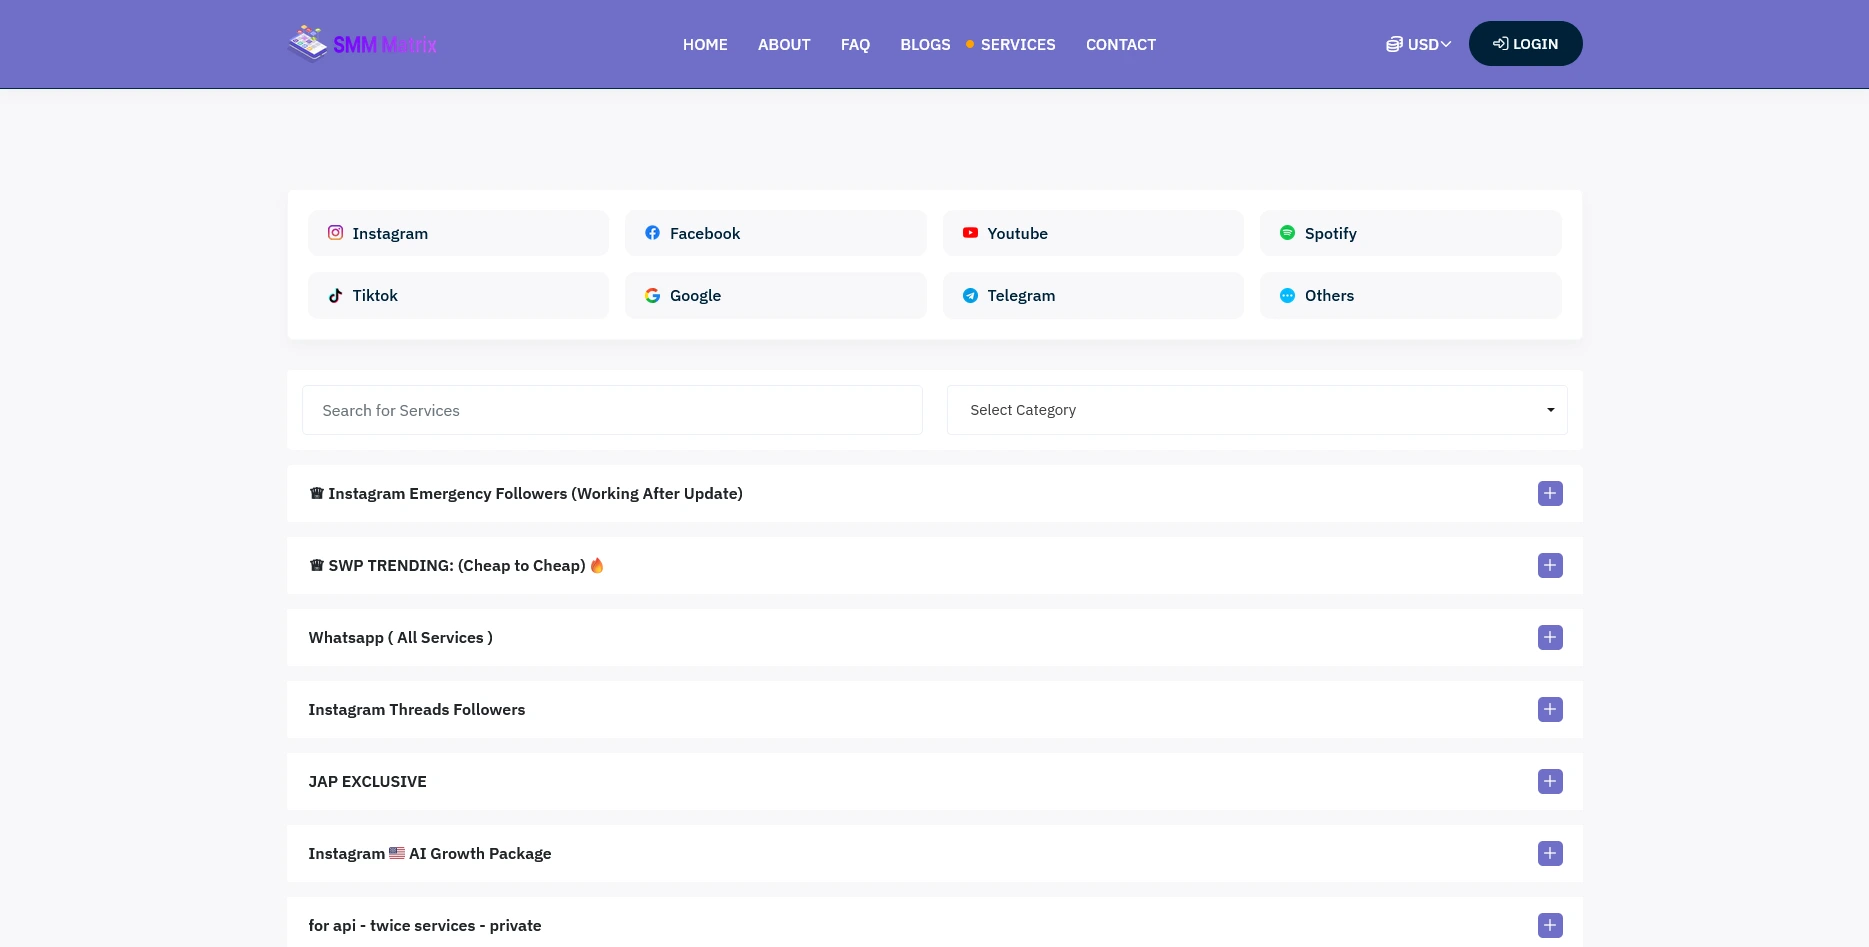1869x947 pixels.
Task: Click the LOGIN button
Action: (x=1525, y=44)
